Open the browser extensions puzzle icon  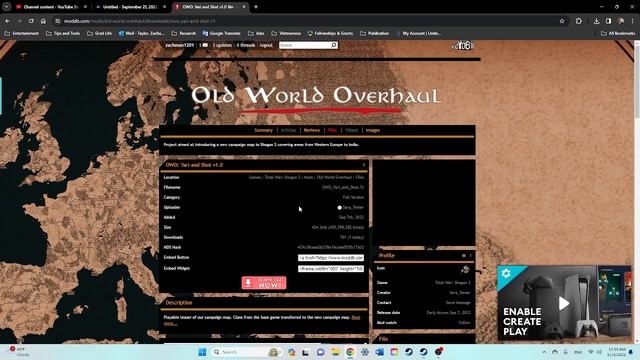click(579, 21)
